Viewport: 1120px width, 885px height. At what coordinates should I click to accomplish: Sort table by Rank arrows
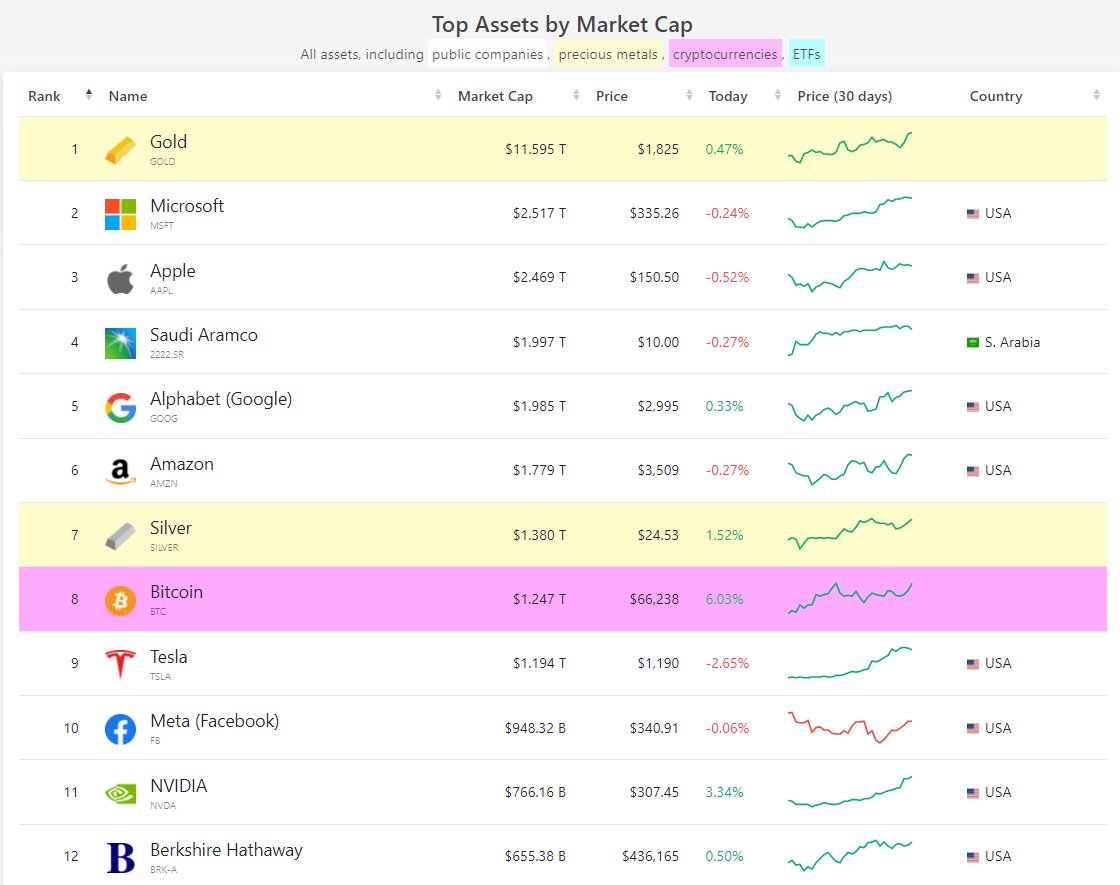coord(89,94)
